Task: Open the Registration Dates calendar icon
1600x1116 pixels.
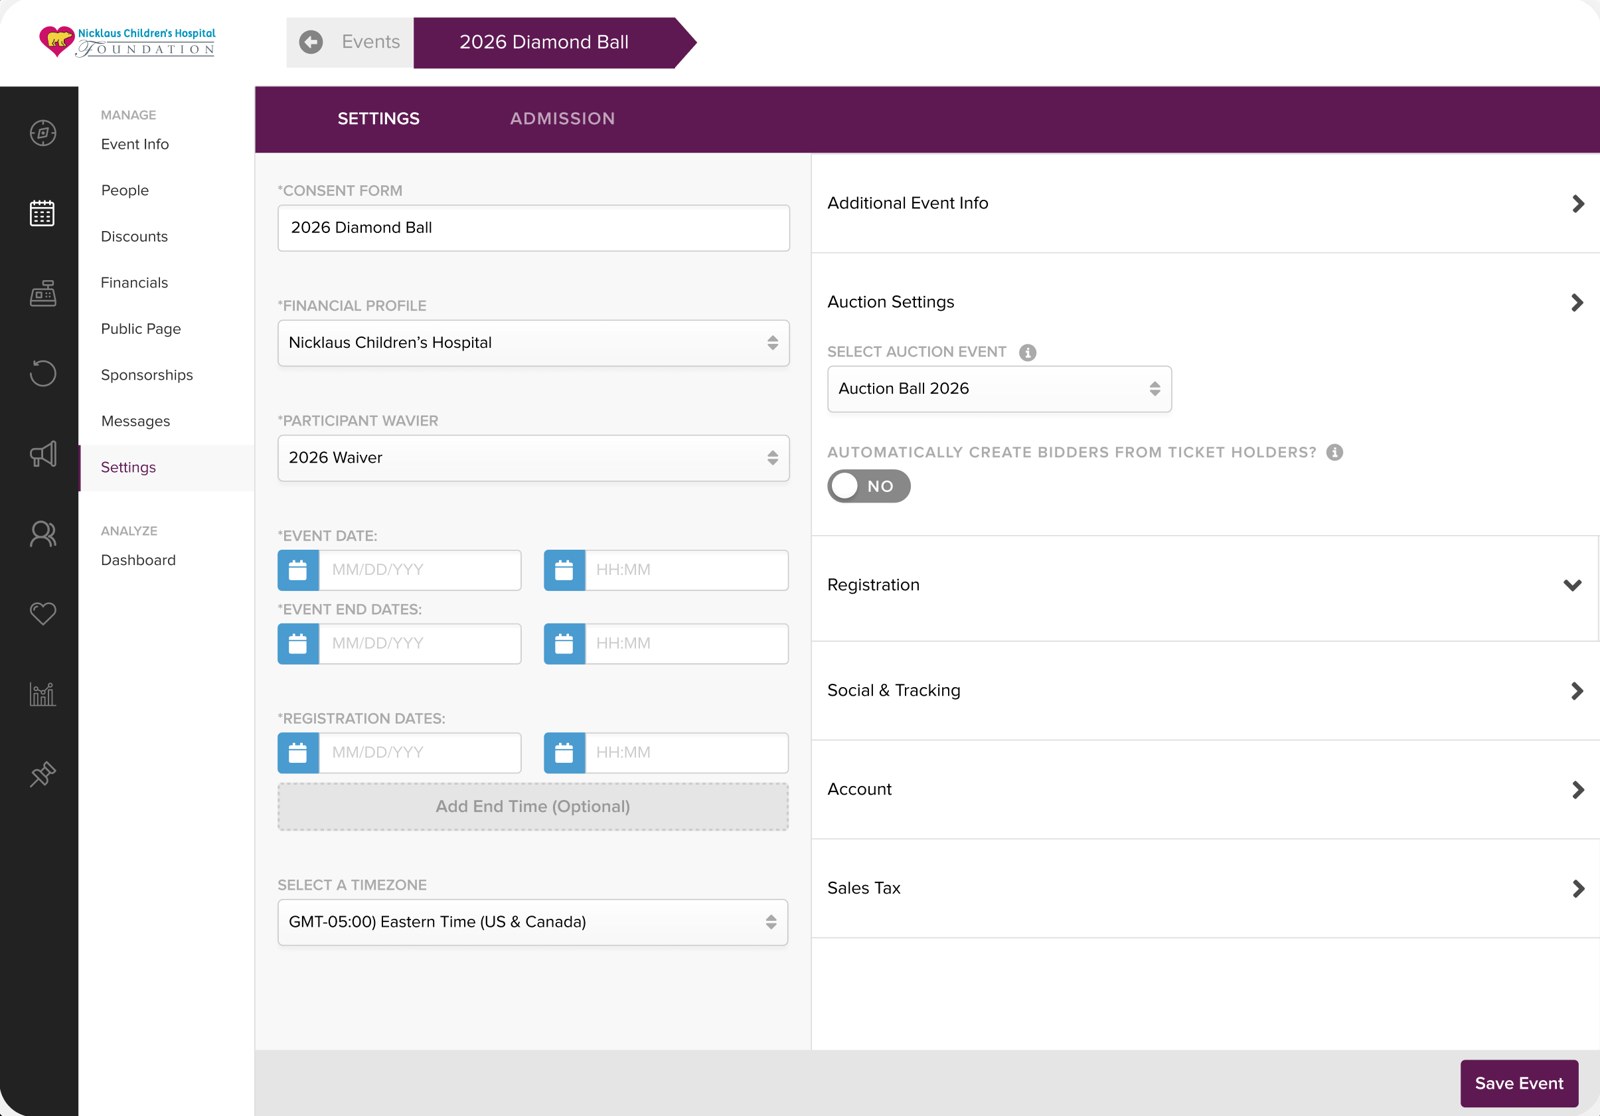Action: coord(298,753)
